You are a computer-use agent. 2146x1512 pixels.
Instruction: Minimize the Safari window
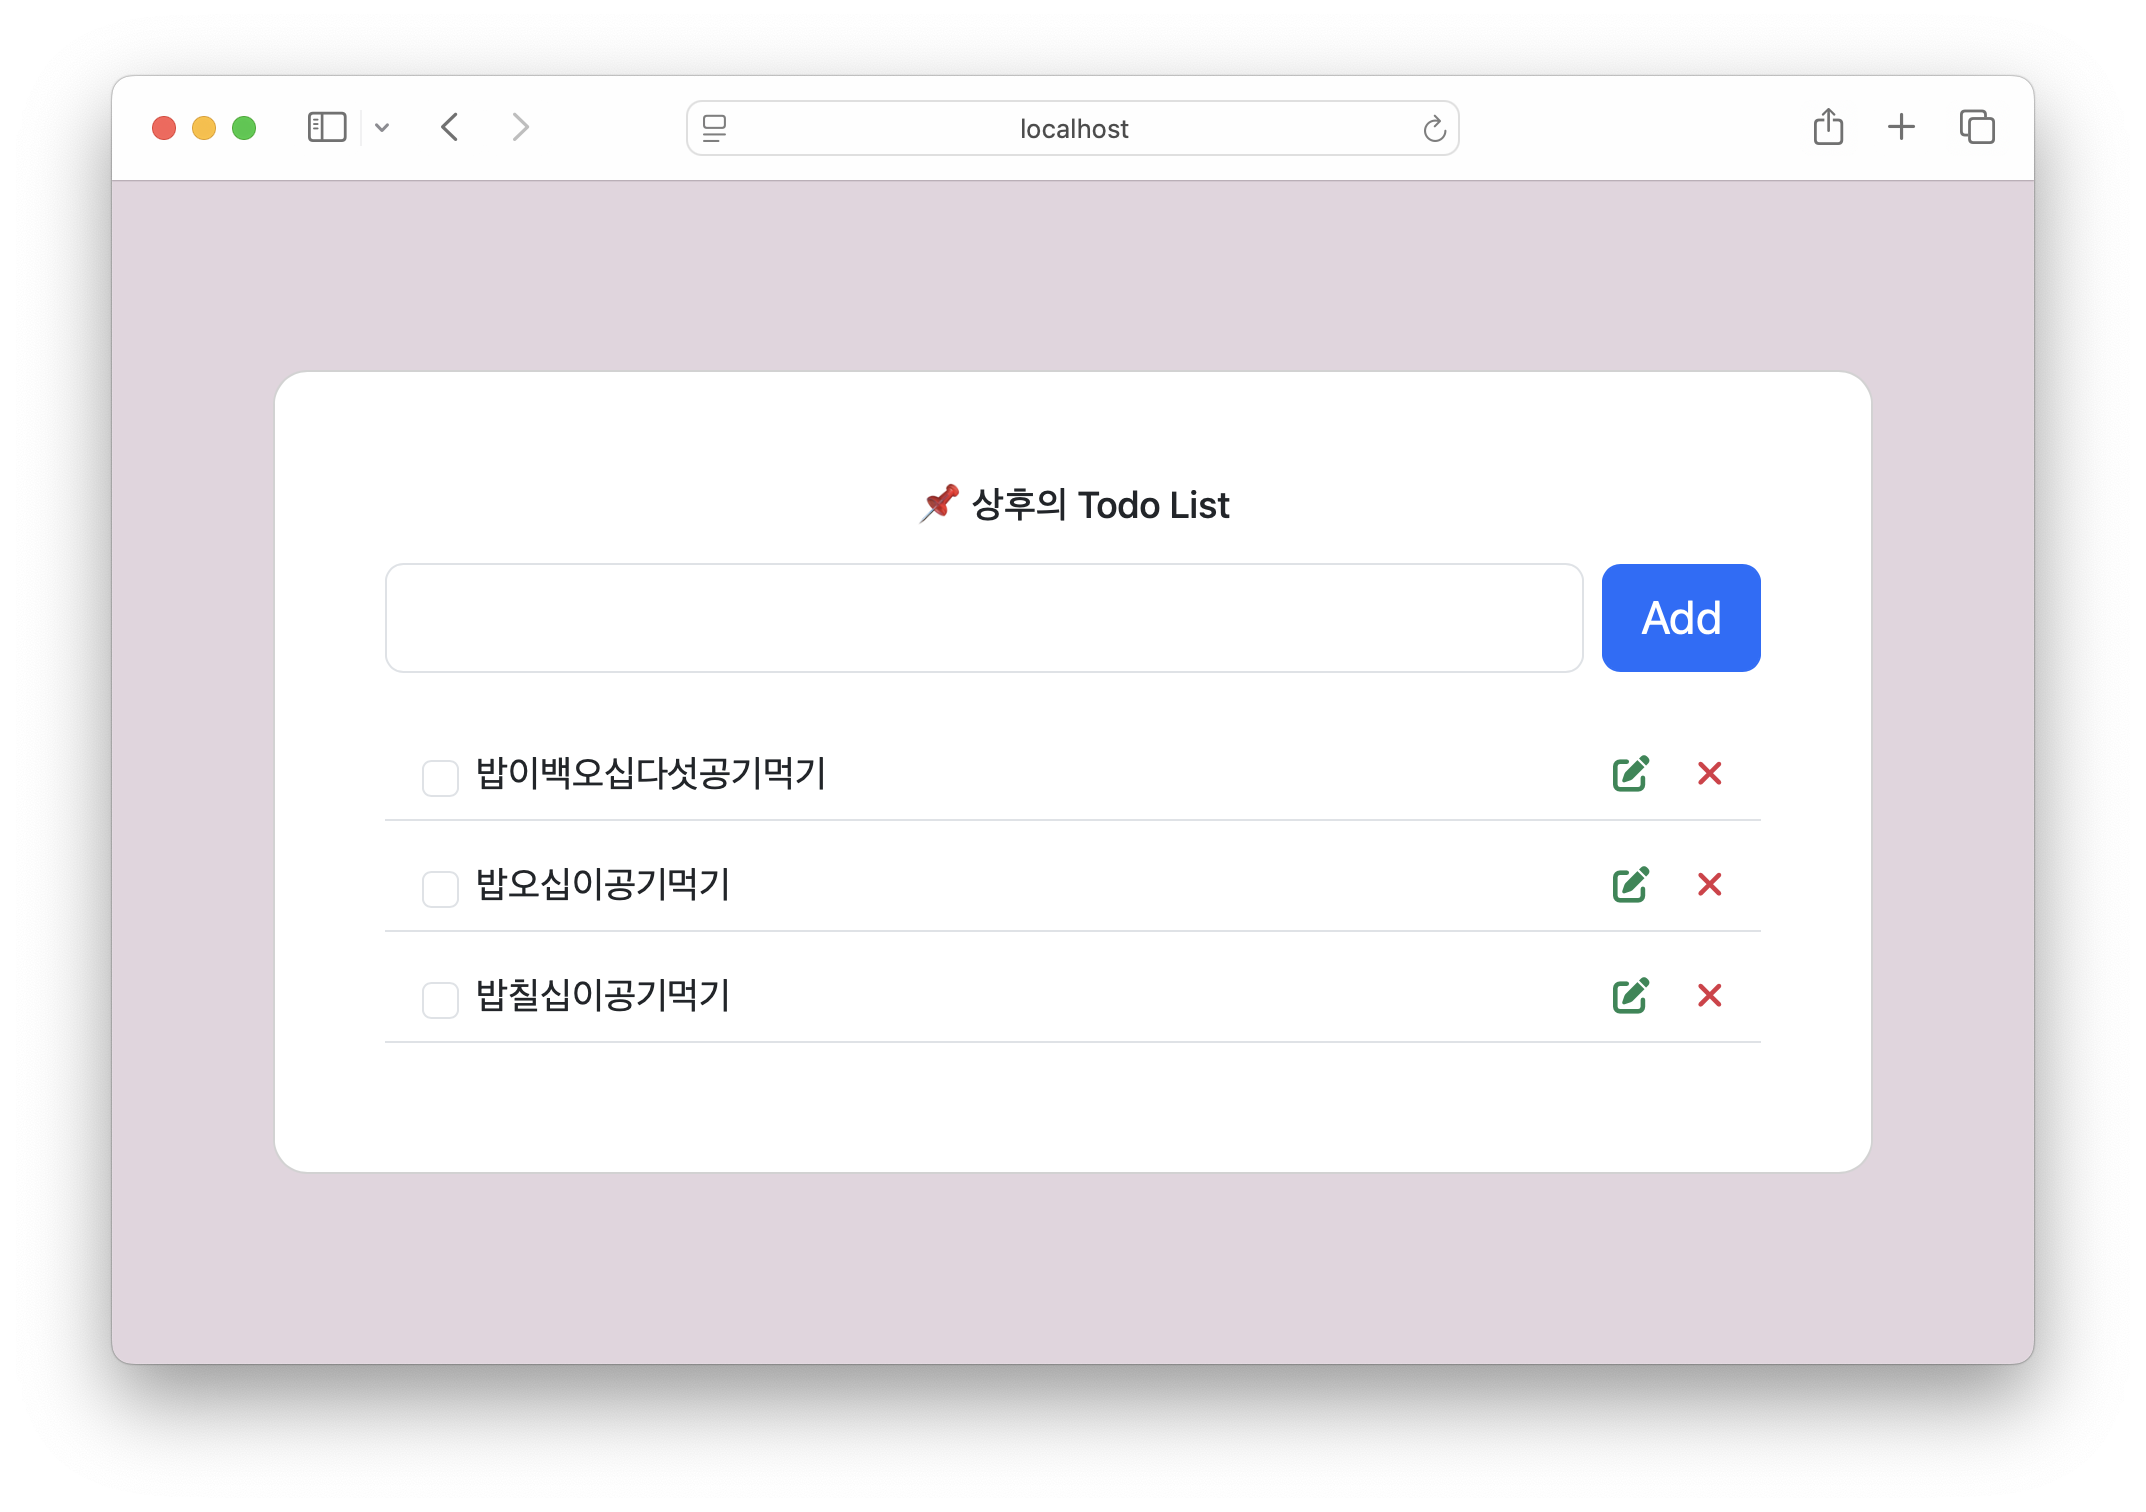[x=204, y=128]
